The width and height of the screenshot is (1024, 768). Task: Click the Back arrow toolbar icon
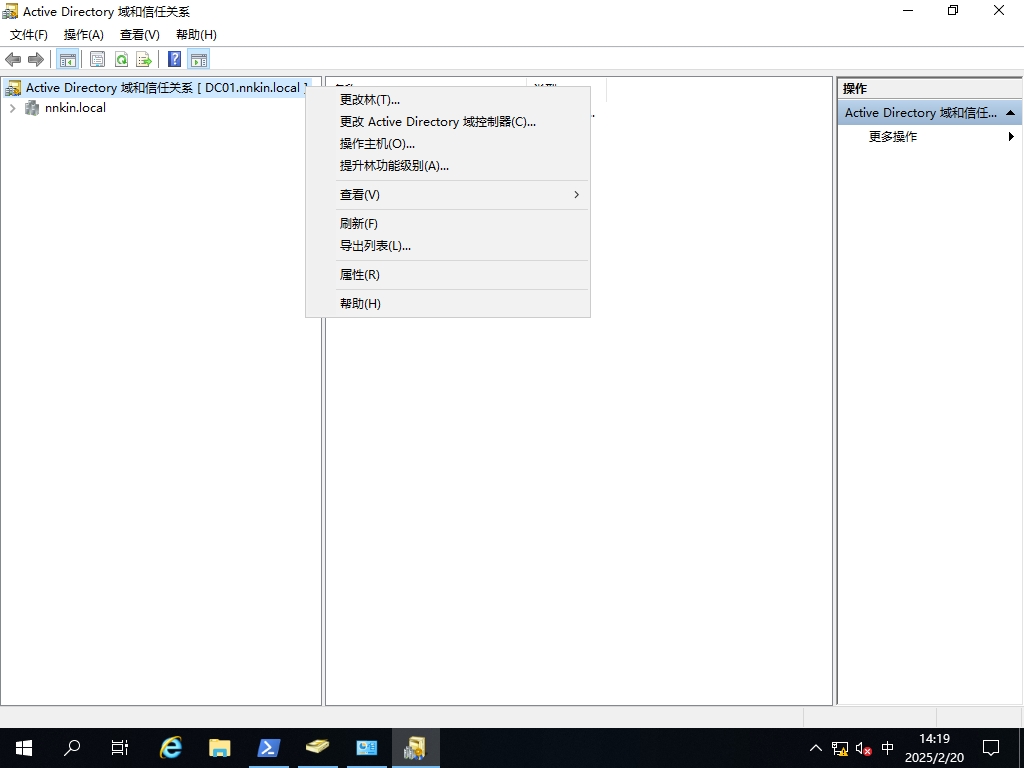pyautogui.click(x=13, y=59)
